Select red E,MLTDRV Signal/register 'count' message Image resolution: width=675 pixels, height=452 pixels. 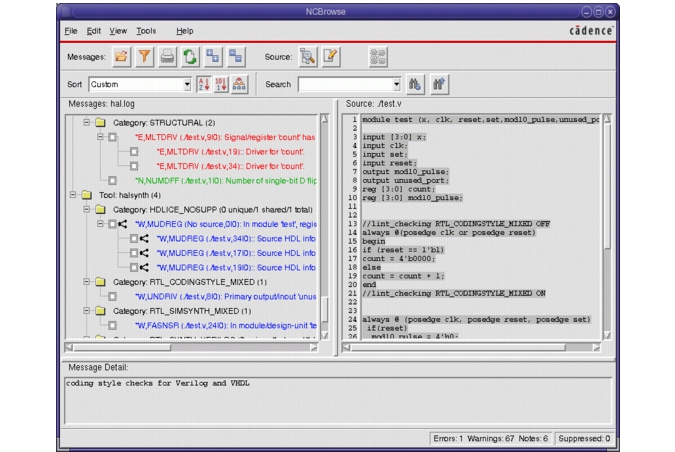click(x=225, y=137)
